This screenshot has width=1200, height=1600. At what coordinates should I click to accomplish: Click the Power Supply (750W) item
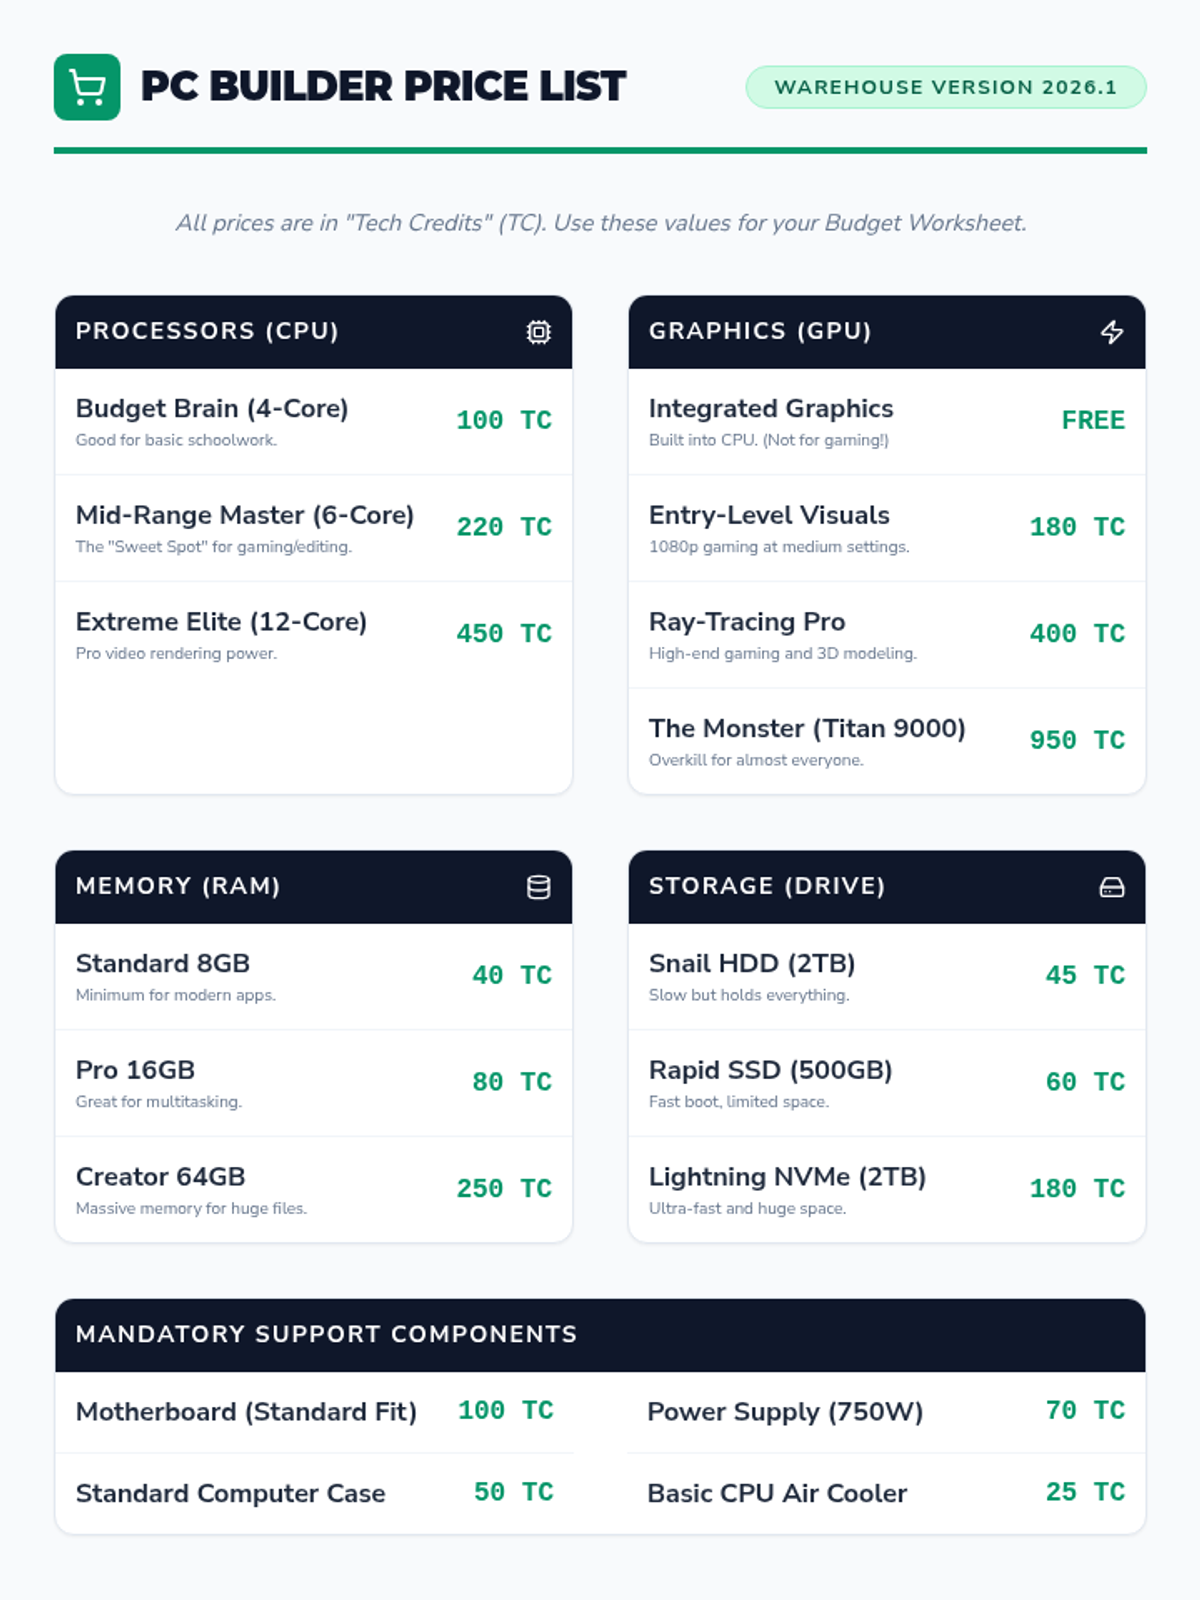[887, 1412]
